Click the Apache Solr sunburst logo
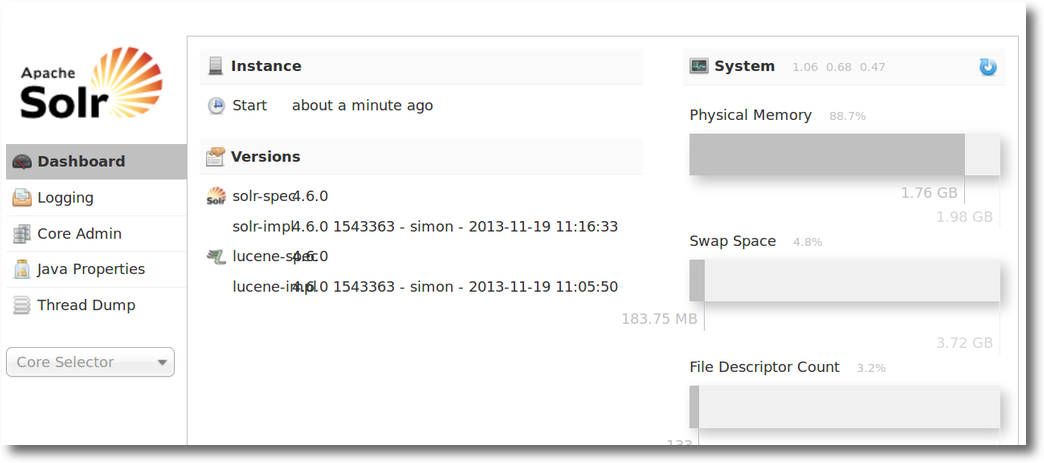This screenshot has height=463, width=1044. coord(91,83)
